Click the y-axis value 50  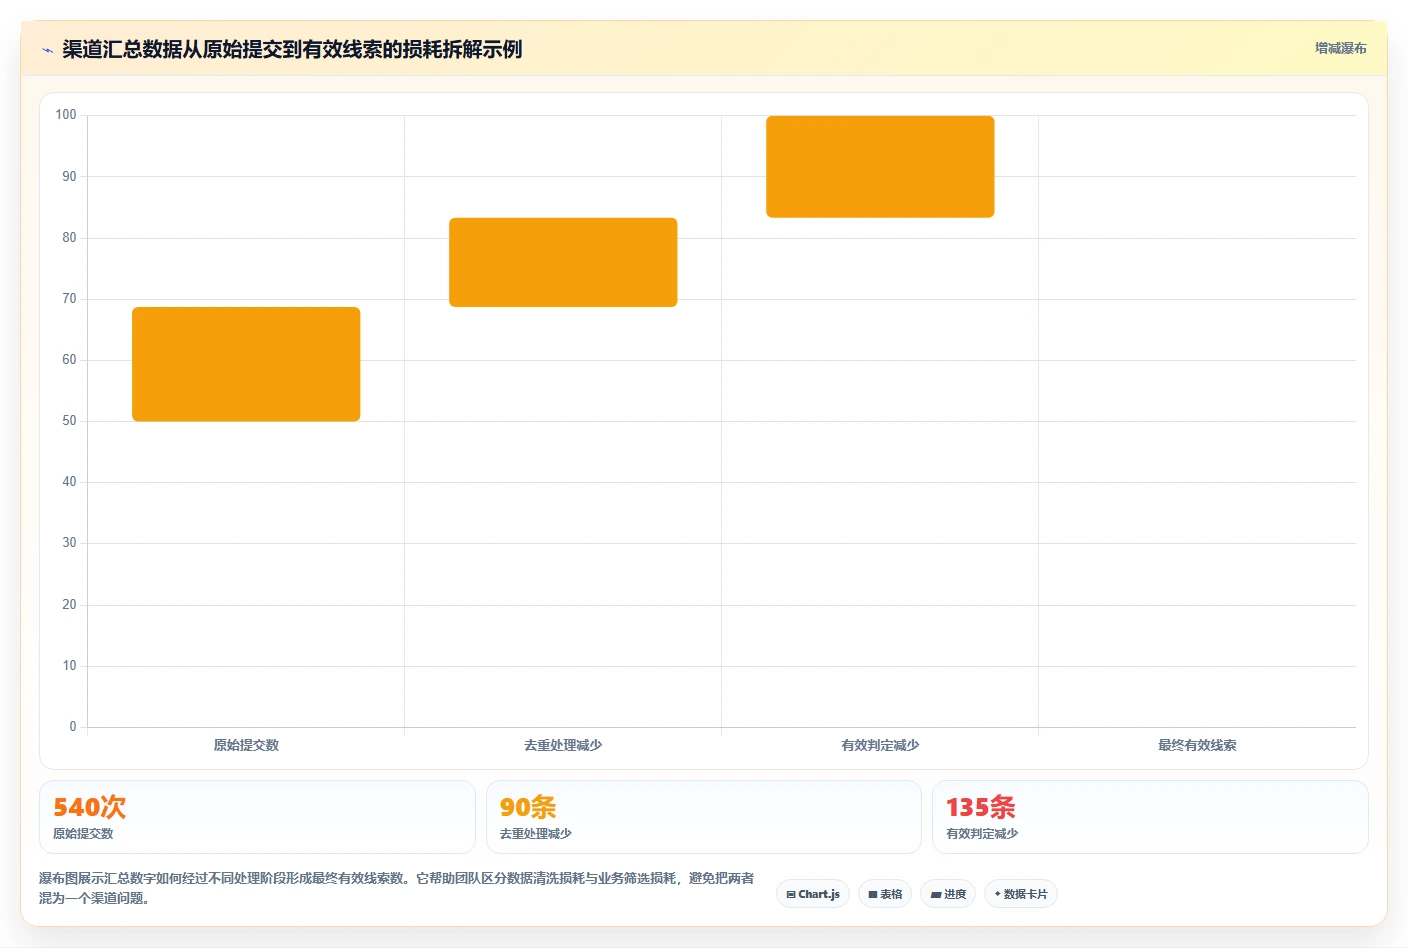click(x=69, y=421)
